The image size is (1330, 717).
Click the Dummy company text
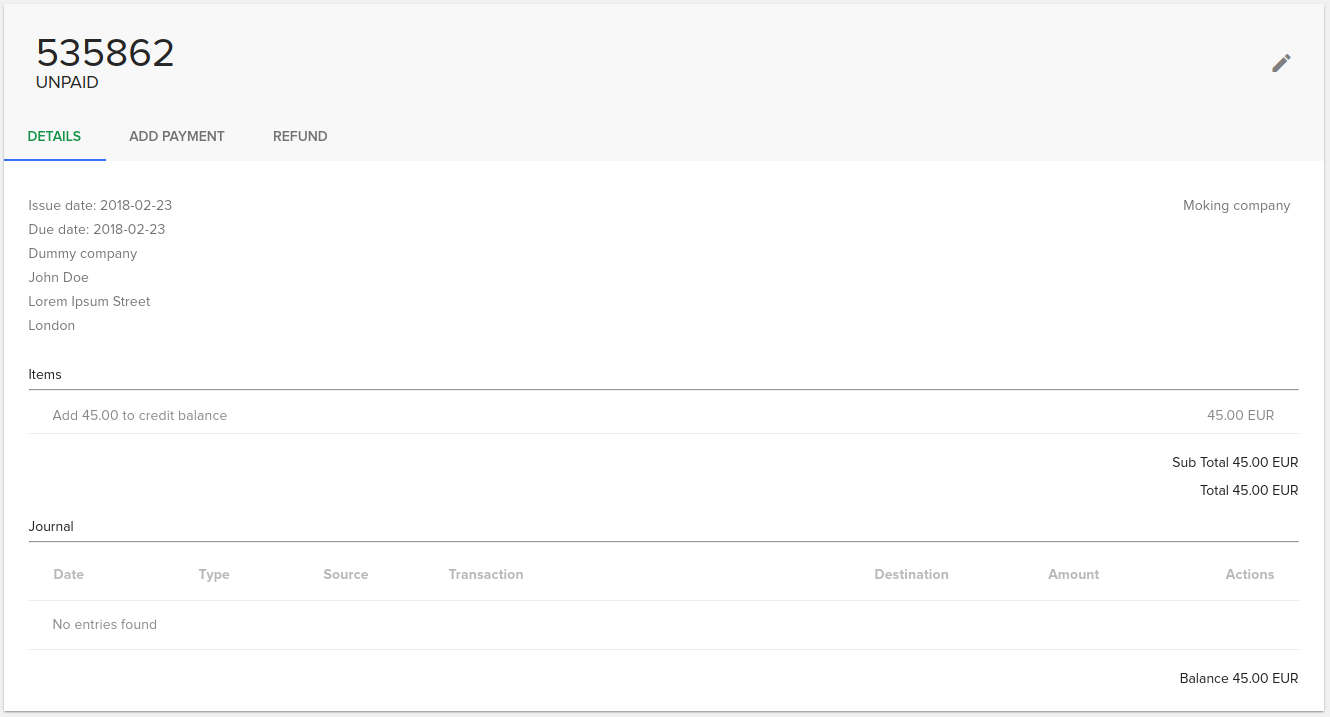pos(82,253)
